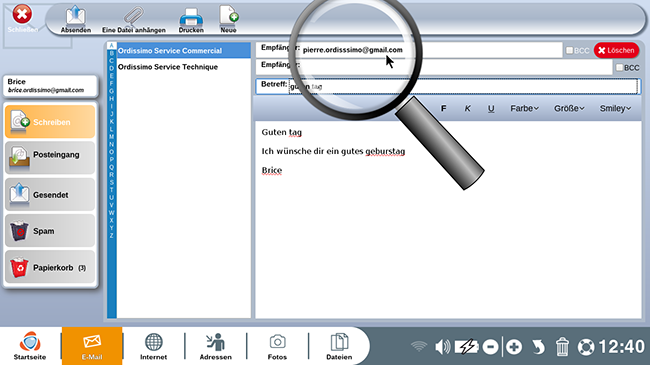Jump to letter B in contact index
Image resolution: width=650 pixels, height=365 pixels.
click(112, 53)
